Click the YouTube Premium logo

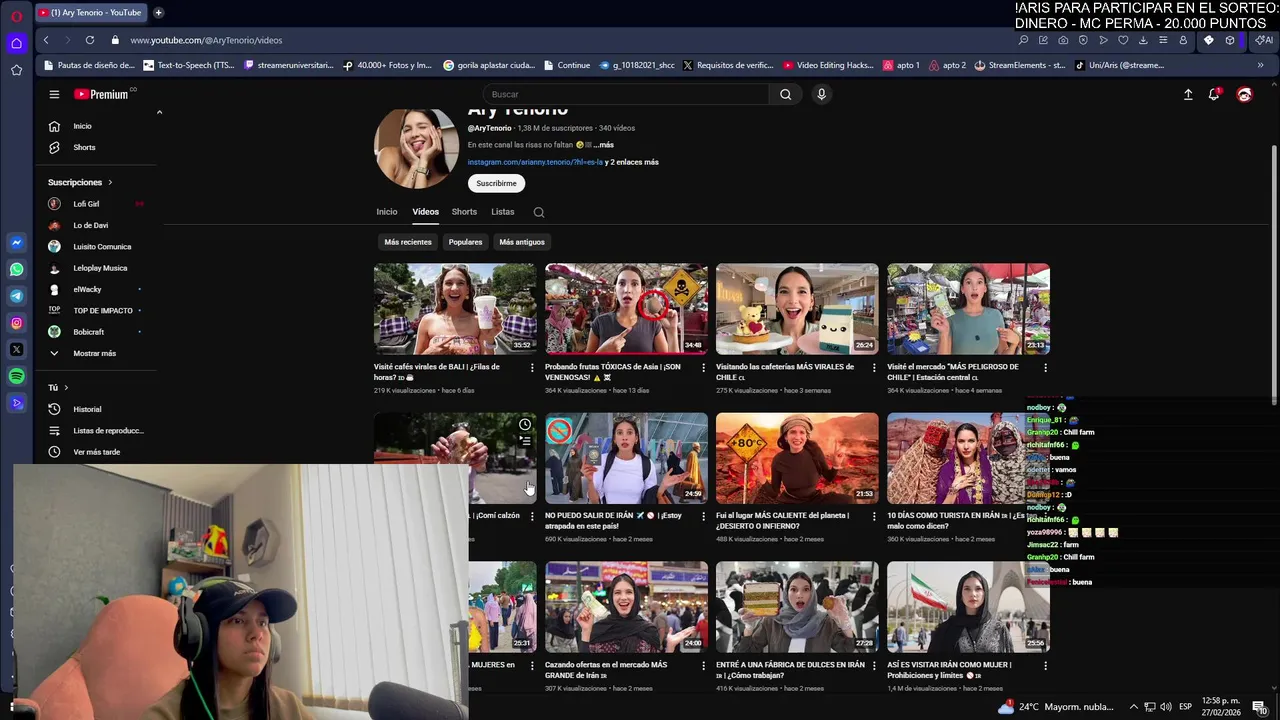pyautogui.click(x=102, y=94)
